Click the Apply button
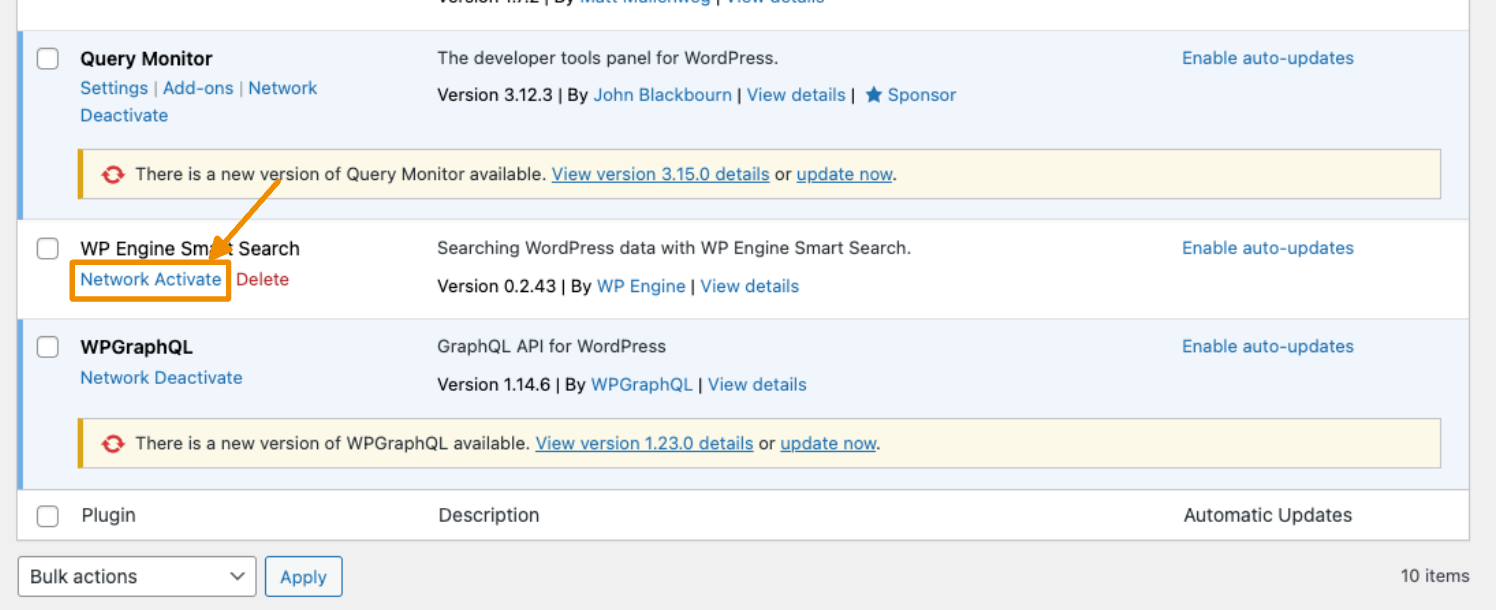The height and width of the screenshot is (610, 1496). [303, 576]
